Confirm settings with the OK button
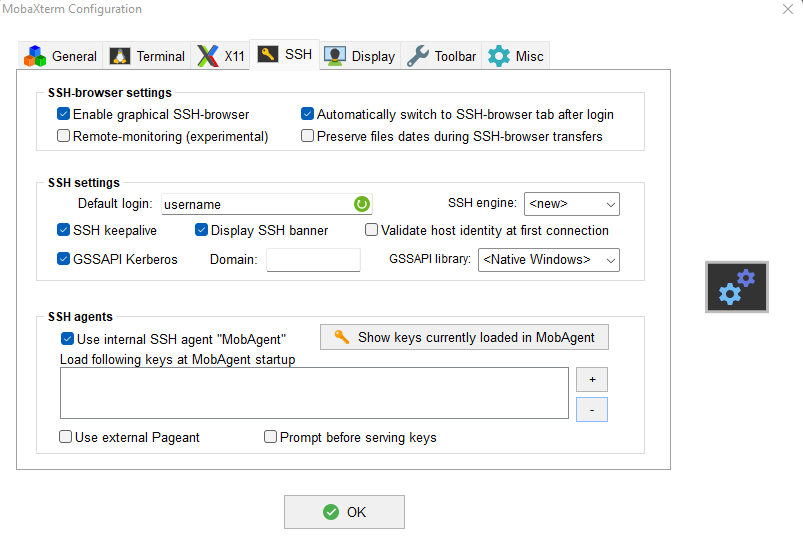The width and height of the screenshot is (803, 540). tap(345, 512)
